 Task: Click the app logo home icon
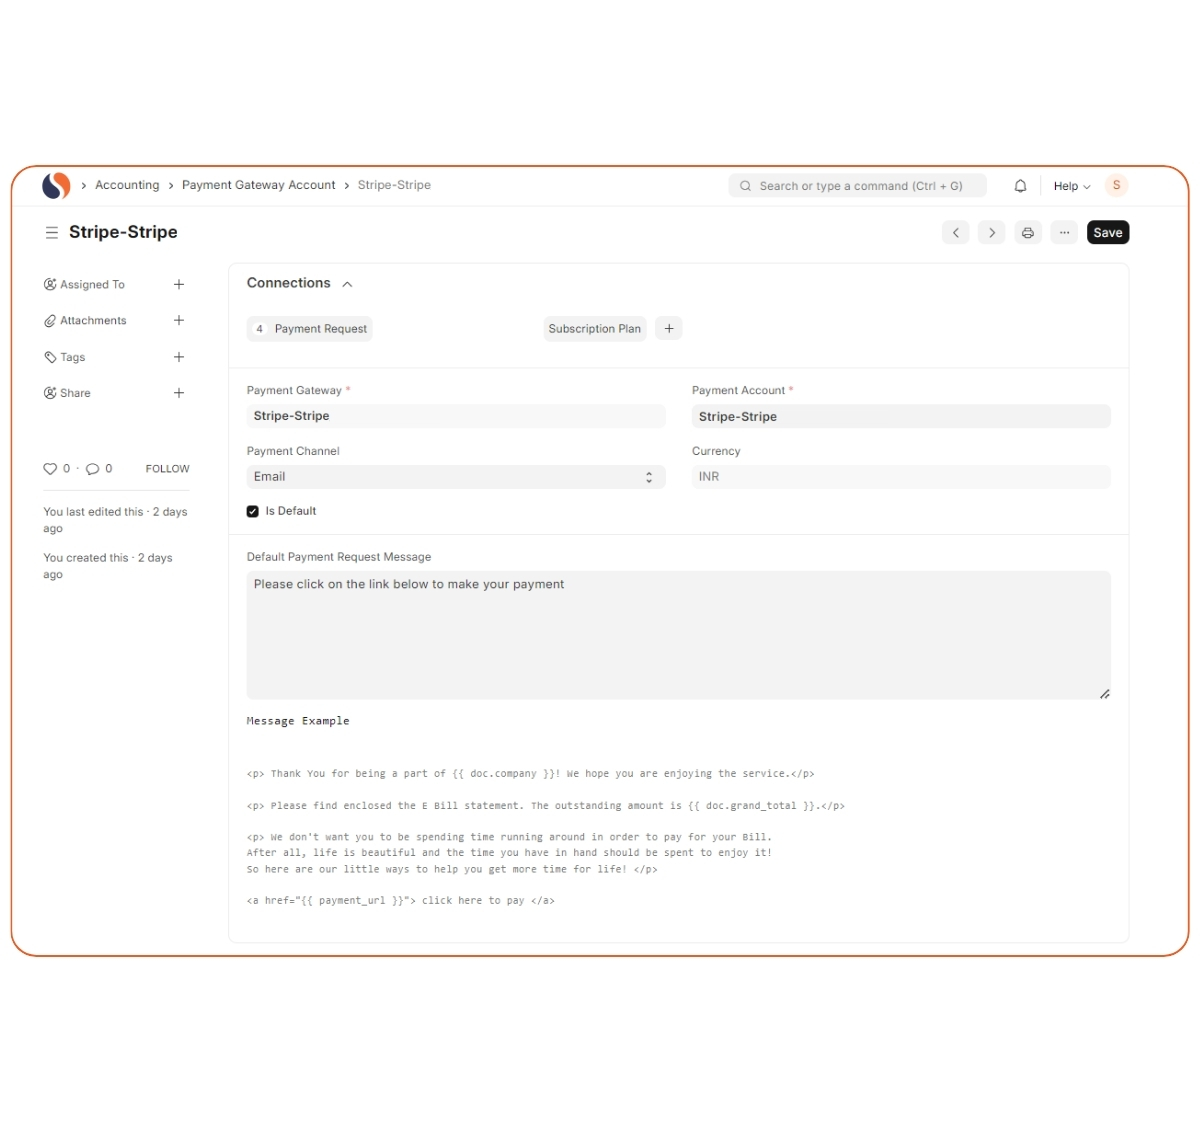click(x=56, y=185)
